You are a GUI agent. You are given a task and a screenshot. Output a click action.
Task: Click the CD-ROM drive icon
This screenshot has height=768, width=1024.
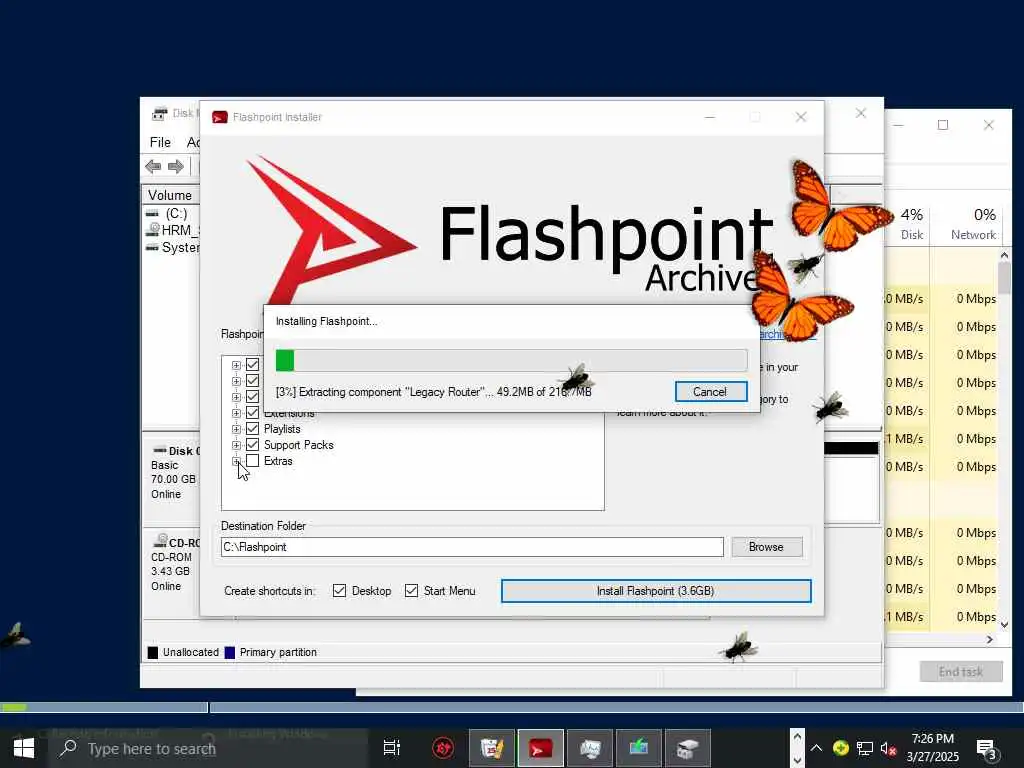coord(160,541)
